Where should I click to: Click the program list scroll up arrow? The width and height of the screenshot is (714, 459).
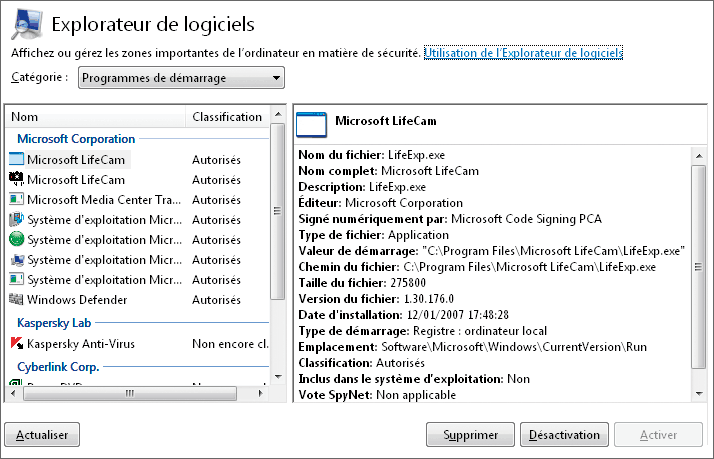[278, 114]
